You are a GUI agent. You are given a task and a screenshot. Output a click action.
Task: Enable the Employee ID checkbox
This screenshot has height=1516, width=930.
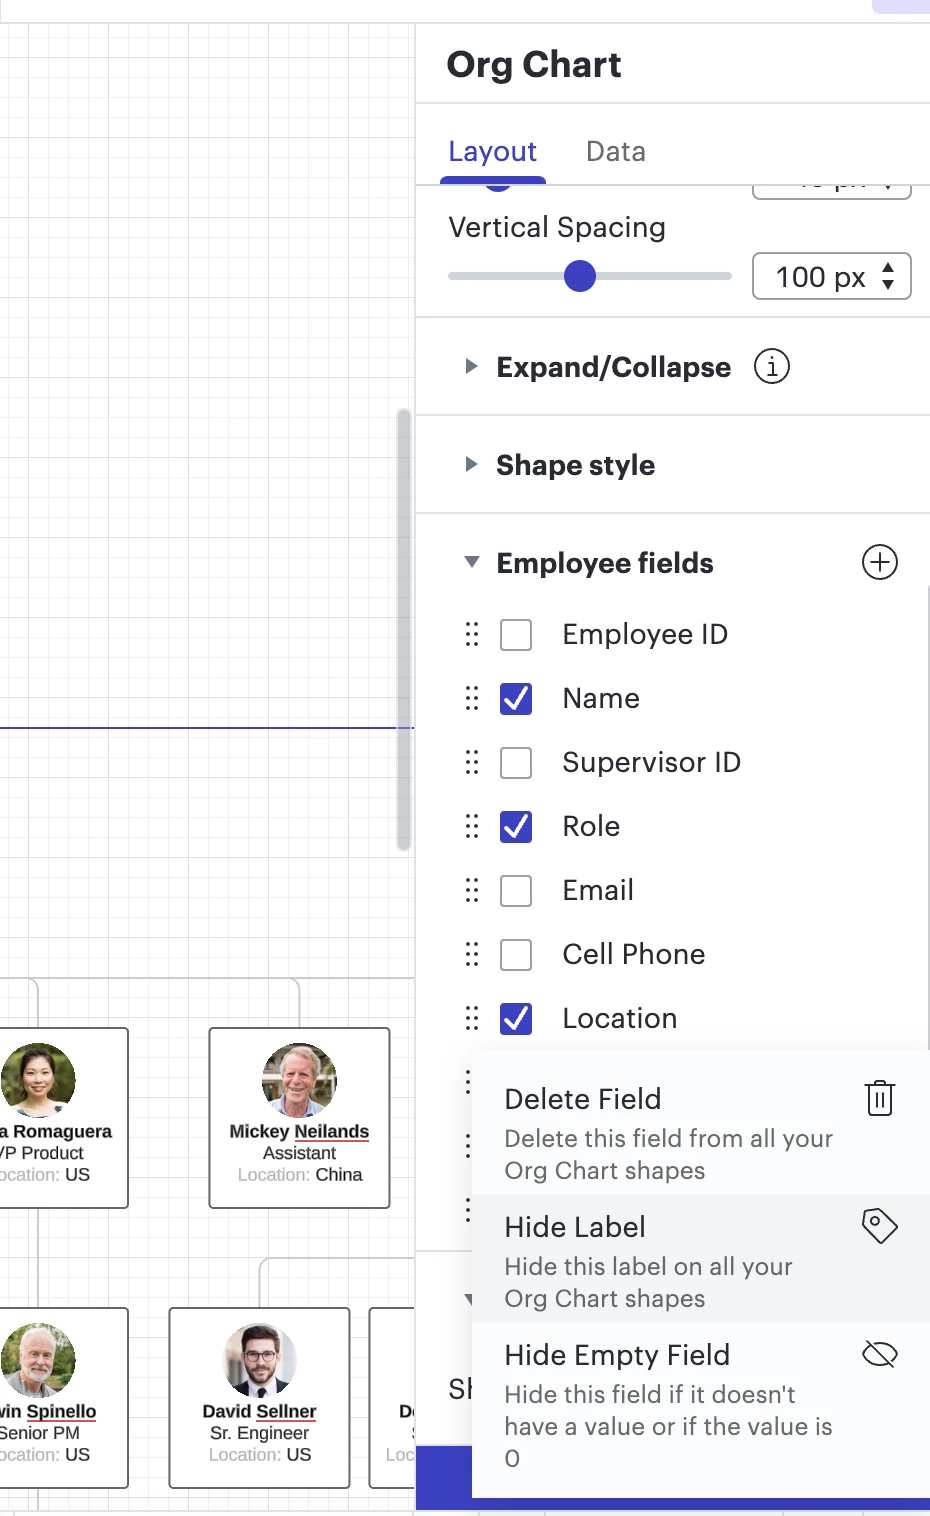pyautogui.click(x=515, y=634)
